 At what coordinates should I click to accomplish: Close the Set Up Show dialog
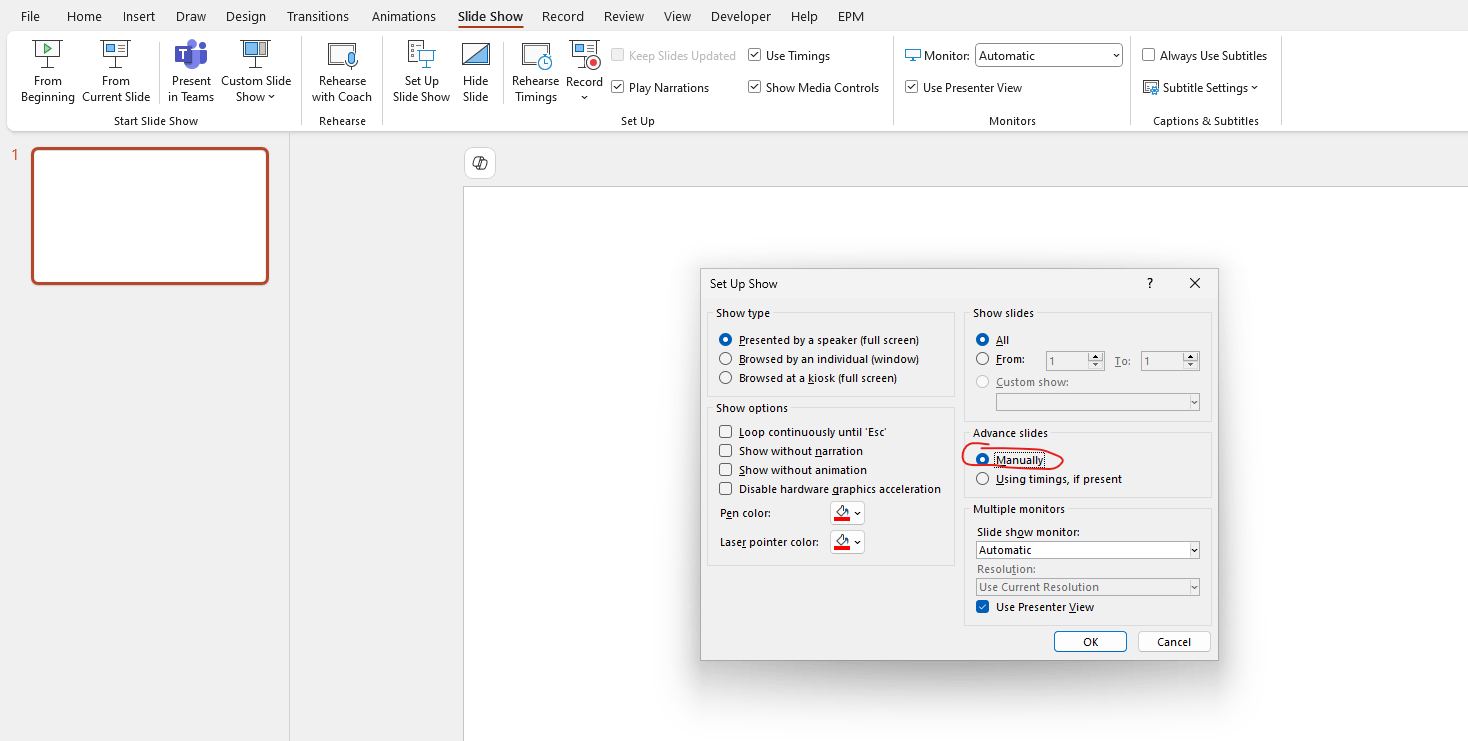(1195, 284)
